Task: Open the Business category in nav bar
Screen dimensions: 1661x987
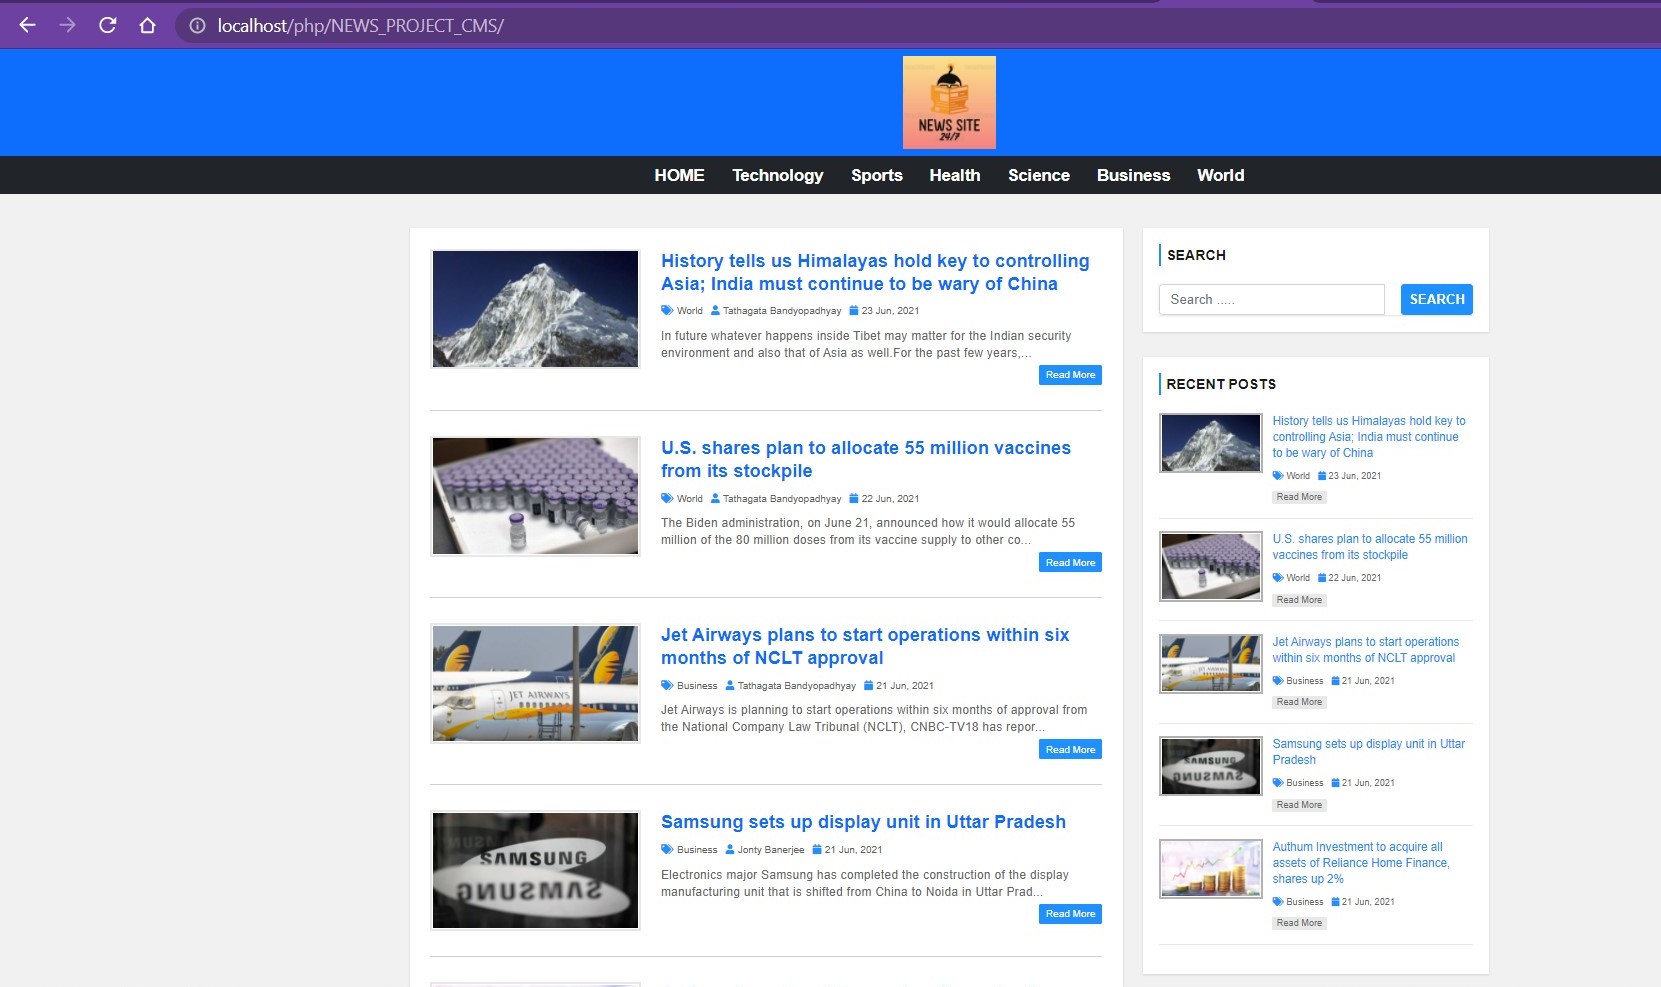Action: [1133, 175]
